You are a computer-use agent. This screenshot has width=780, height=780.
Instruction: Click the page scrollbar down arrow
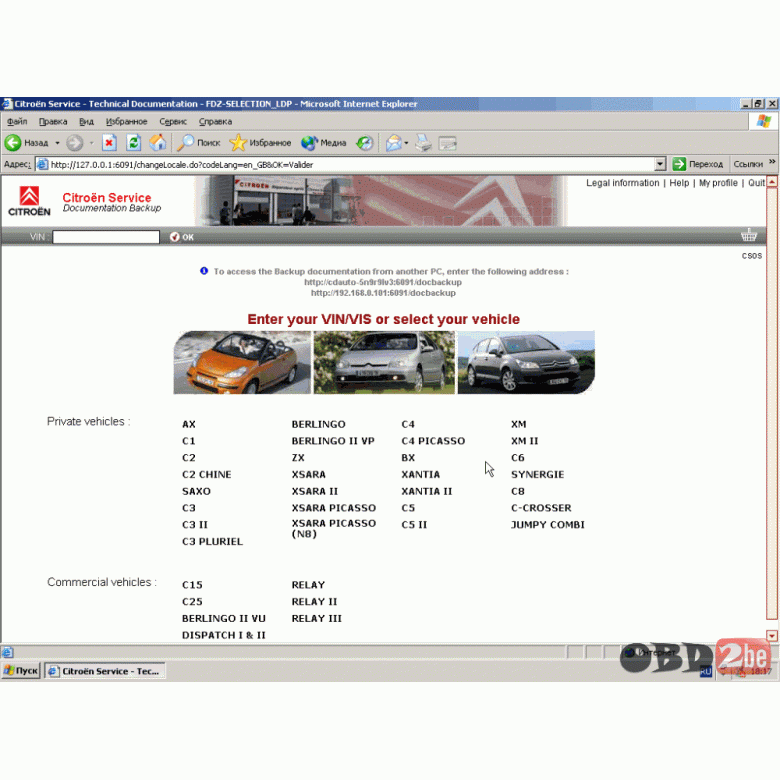tap(772, 635)
